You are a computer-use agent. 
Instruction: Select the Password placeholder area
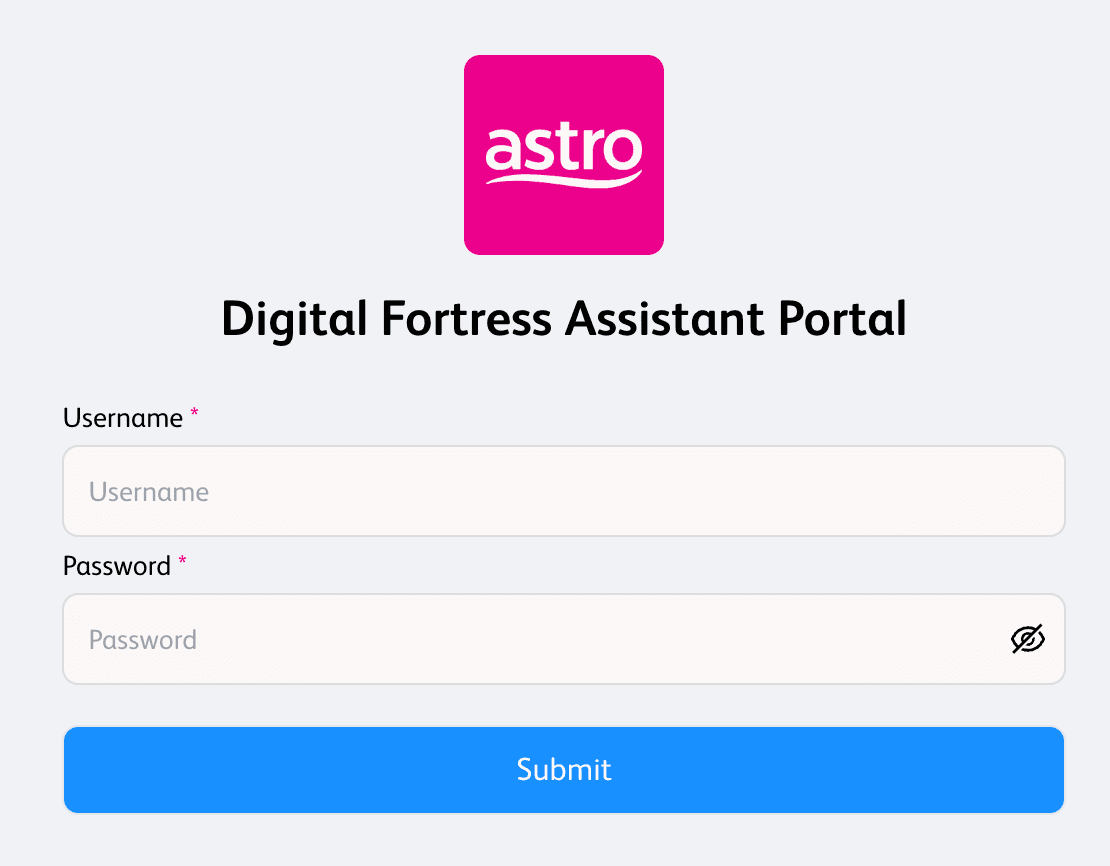(x=142, y=639)
